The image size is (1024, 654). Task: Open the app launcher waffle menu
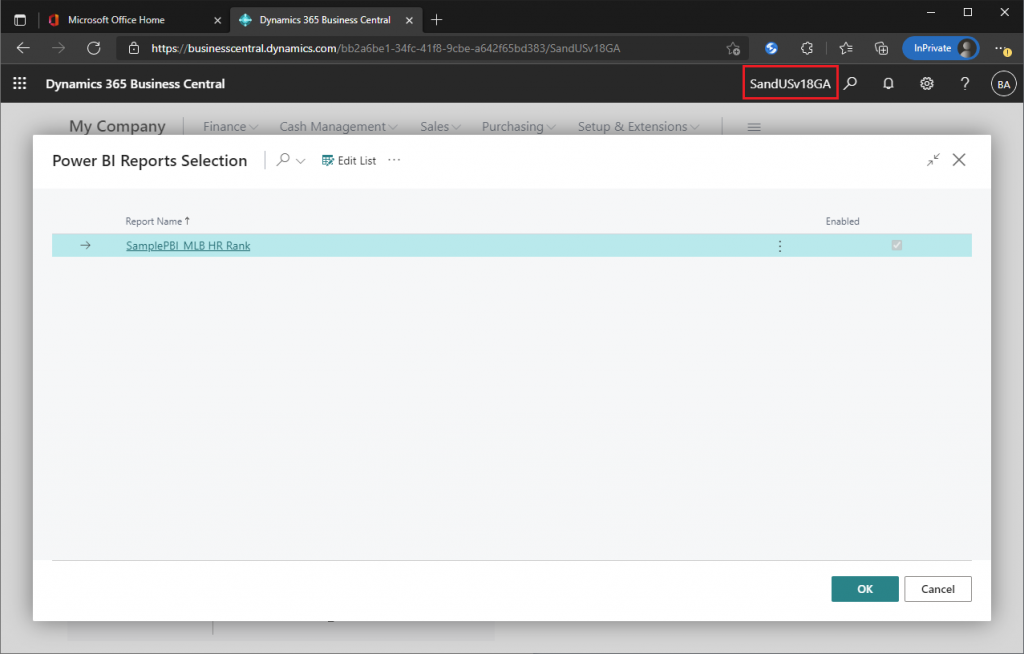20,84
